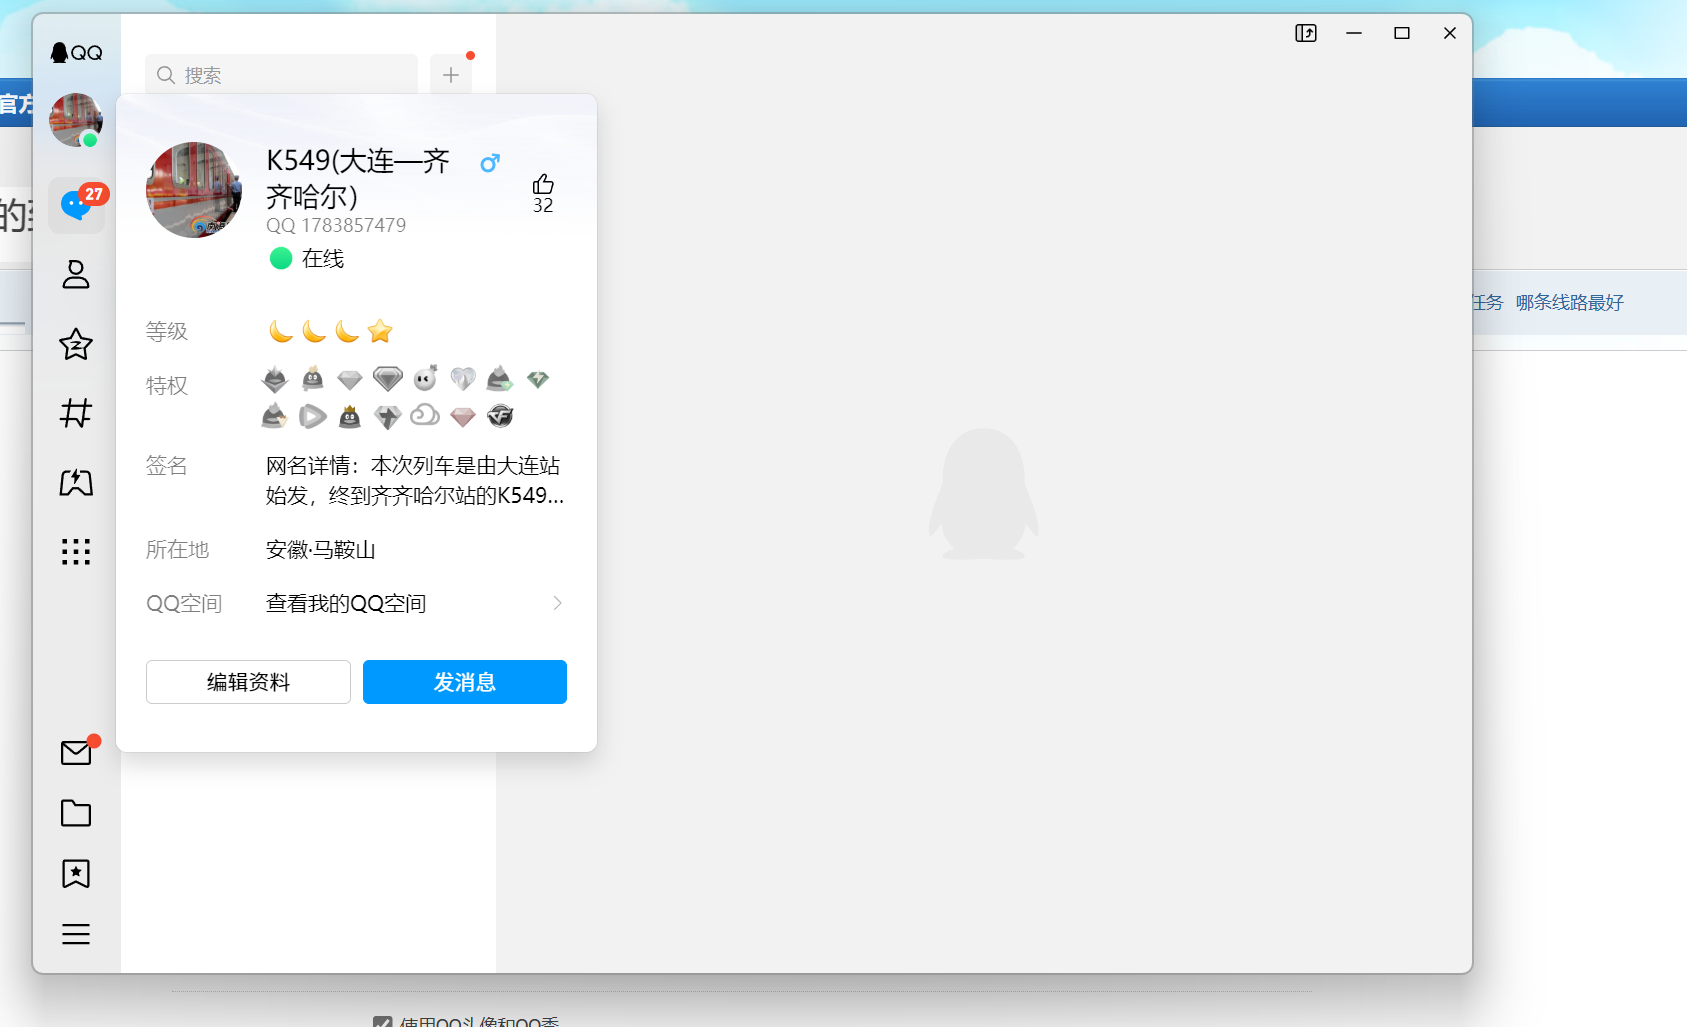Click the CF game privilege badge
The height and width of the screenshot is (1027, 1687).
tap(500, 416)
